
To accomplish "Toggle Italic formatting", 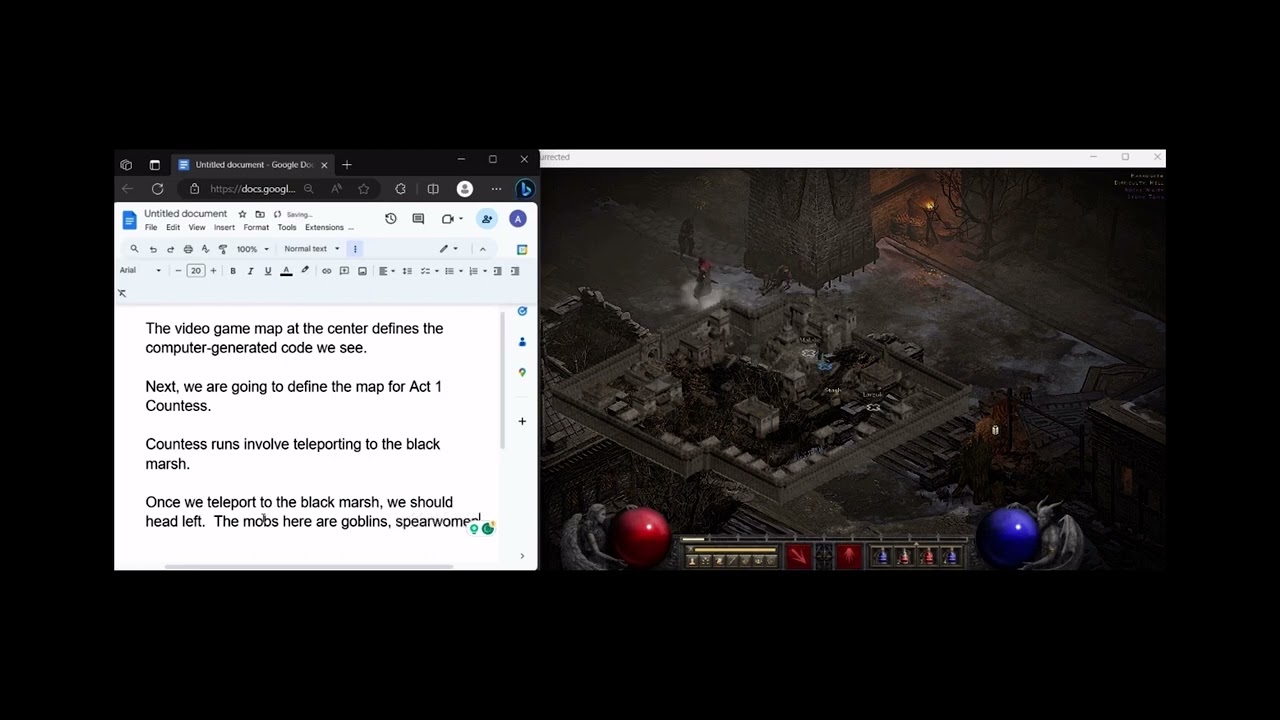I will coord(250,271).
